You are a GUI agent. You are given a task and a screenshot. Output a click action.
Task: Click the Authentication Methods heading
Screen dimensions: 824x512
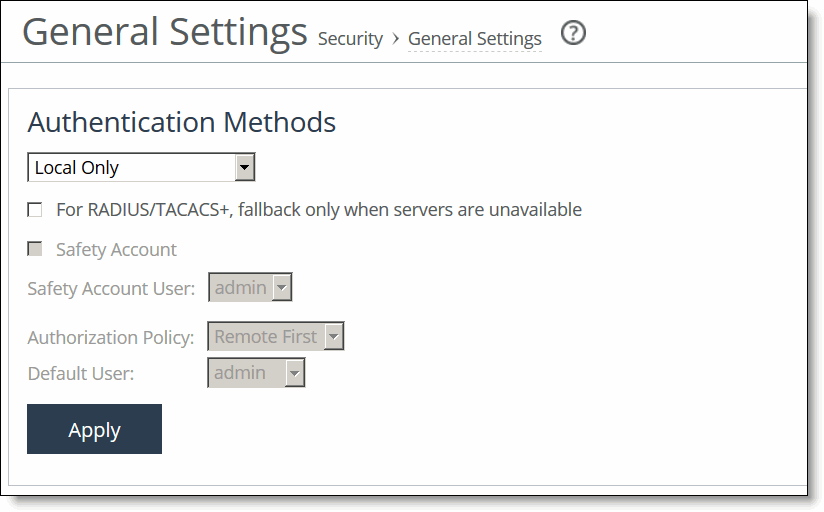(182, 122)
